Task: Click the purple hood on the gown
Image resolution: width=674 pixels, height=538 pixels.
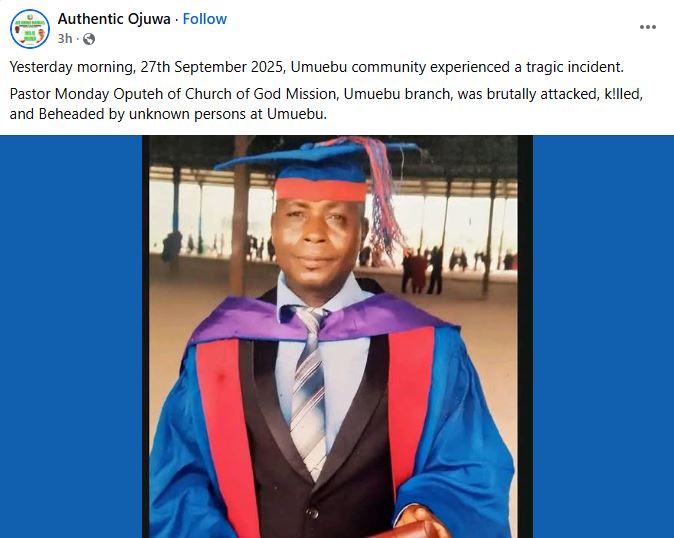Action: 322,318
